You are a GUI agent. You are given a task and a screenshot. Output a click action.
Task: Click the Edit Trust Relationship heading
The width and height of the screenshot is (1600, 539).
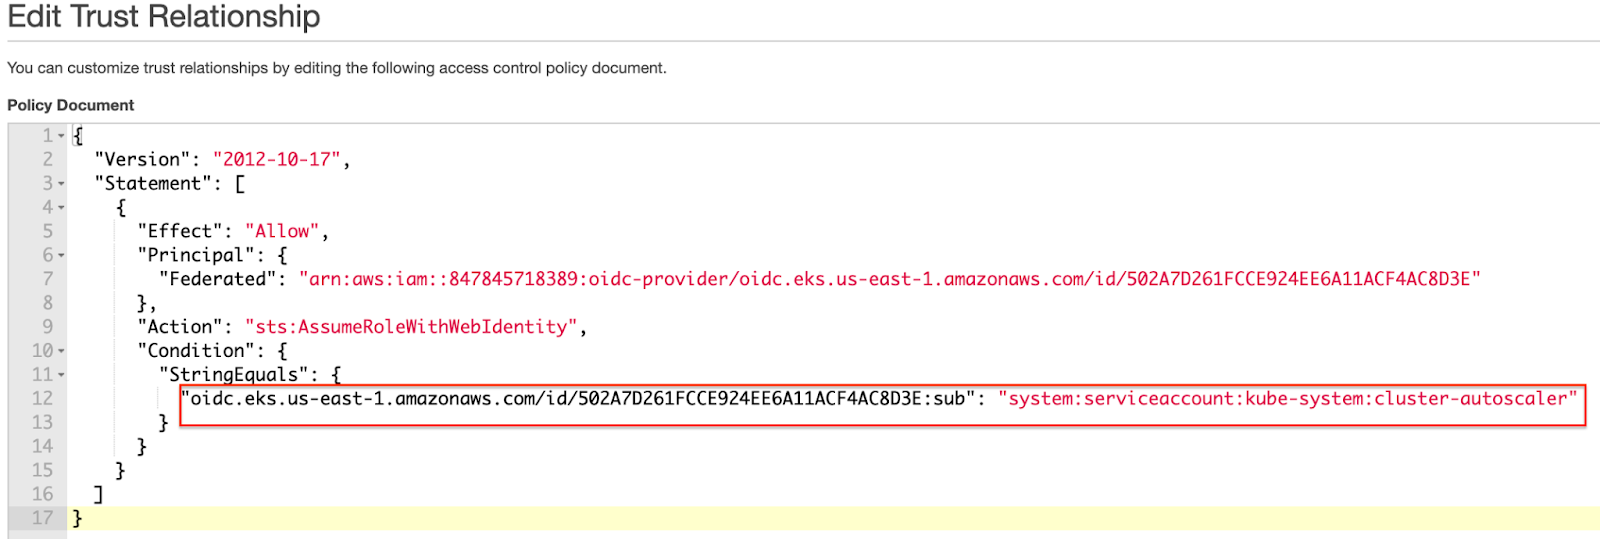pos(164,17)
